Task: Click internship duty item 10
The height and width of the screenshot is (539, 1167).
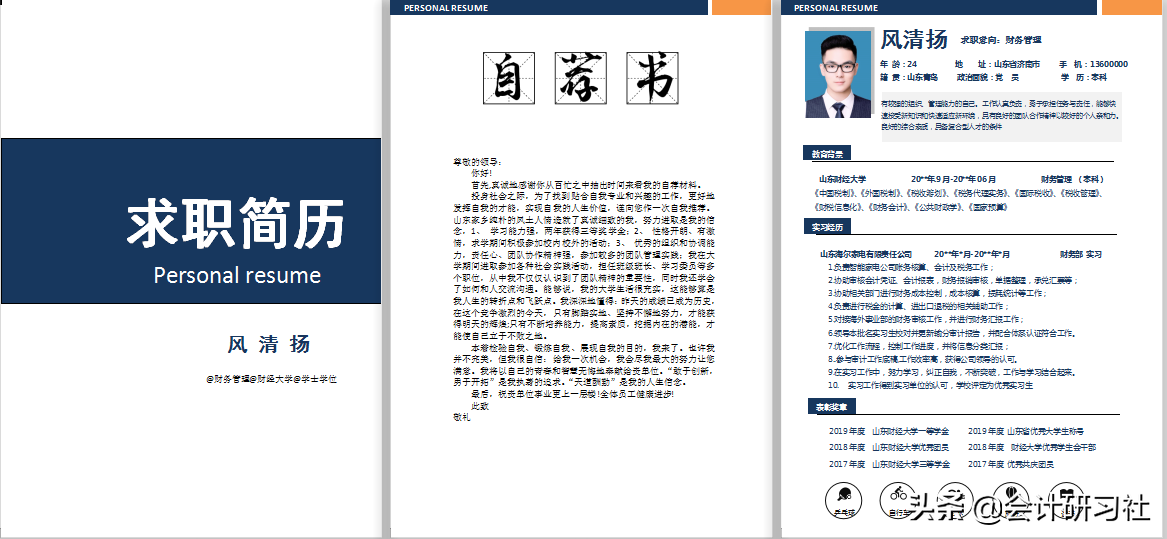Action: [930, 386]
